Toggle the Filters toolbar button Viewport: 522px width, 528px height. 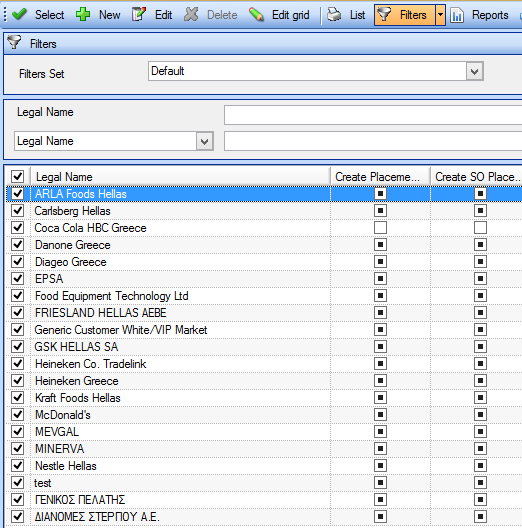[404, 15]
